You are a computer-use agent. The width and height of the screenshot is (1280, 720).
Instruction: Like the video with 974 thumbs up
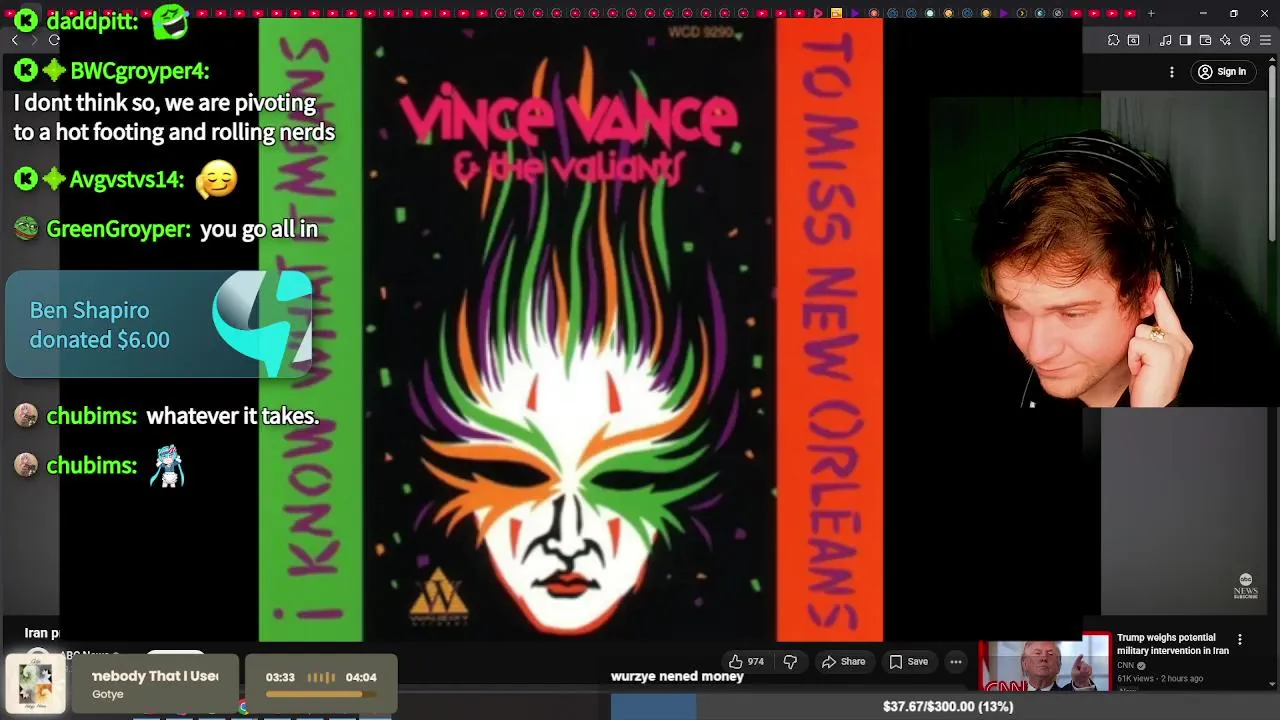[746, 661]
